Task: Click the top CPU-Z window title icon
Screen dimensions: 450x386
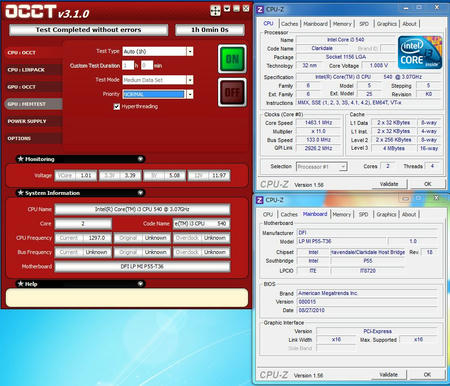Action: [x=260, y=10]
